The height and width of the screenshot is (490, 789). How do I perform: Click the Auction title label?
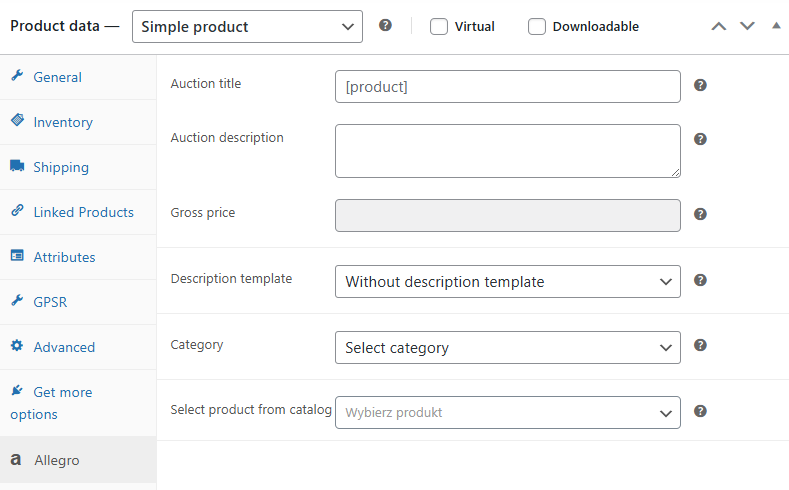click(x=206, y=84)
